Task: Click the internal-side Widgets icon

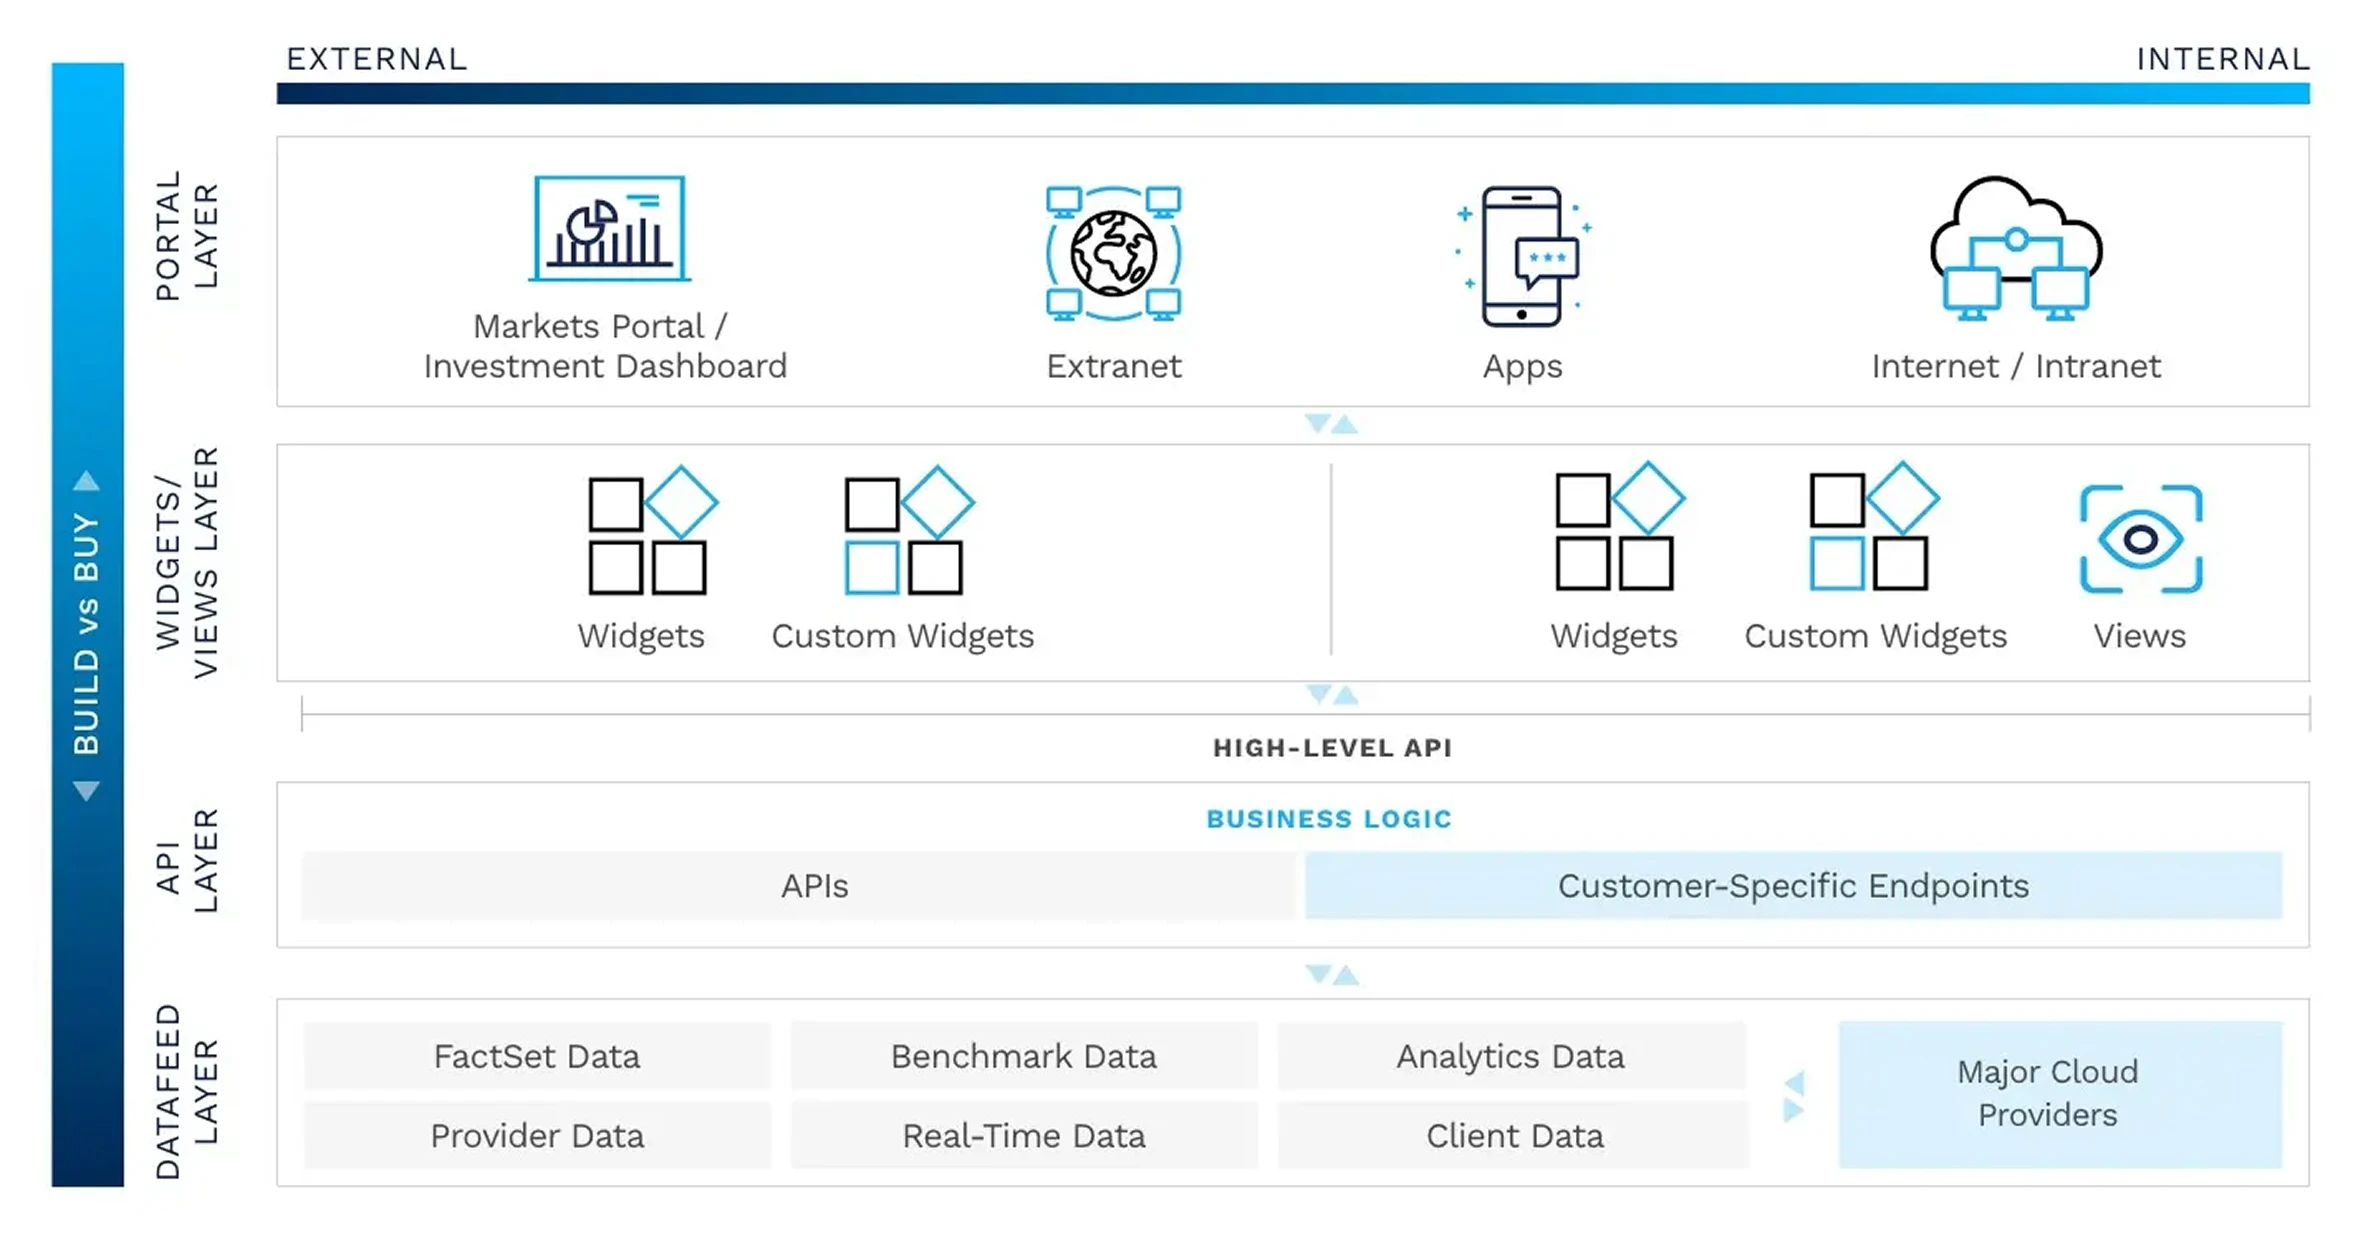Action: [1620, 526]
